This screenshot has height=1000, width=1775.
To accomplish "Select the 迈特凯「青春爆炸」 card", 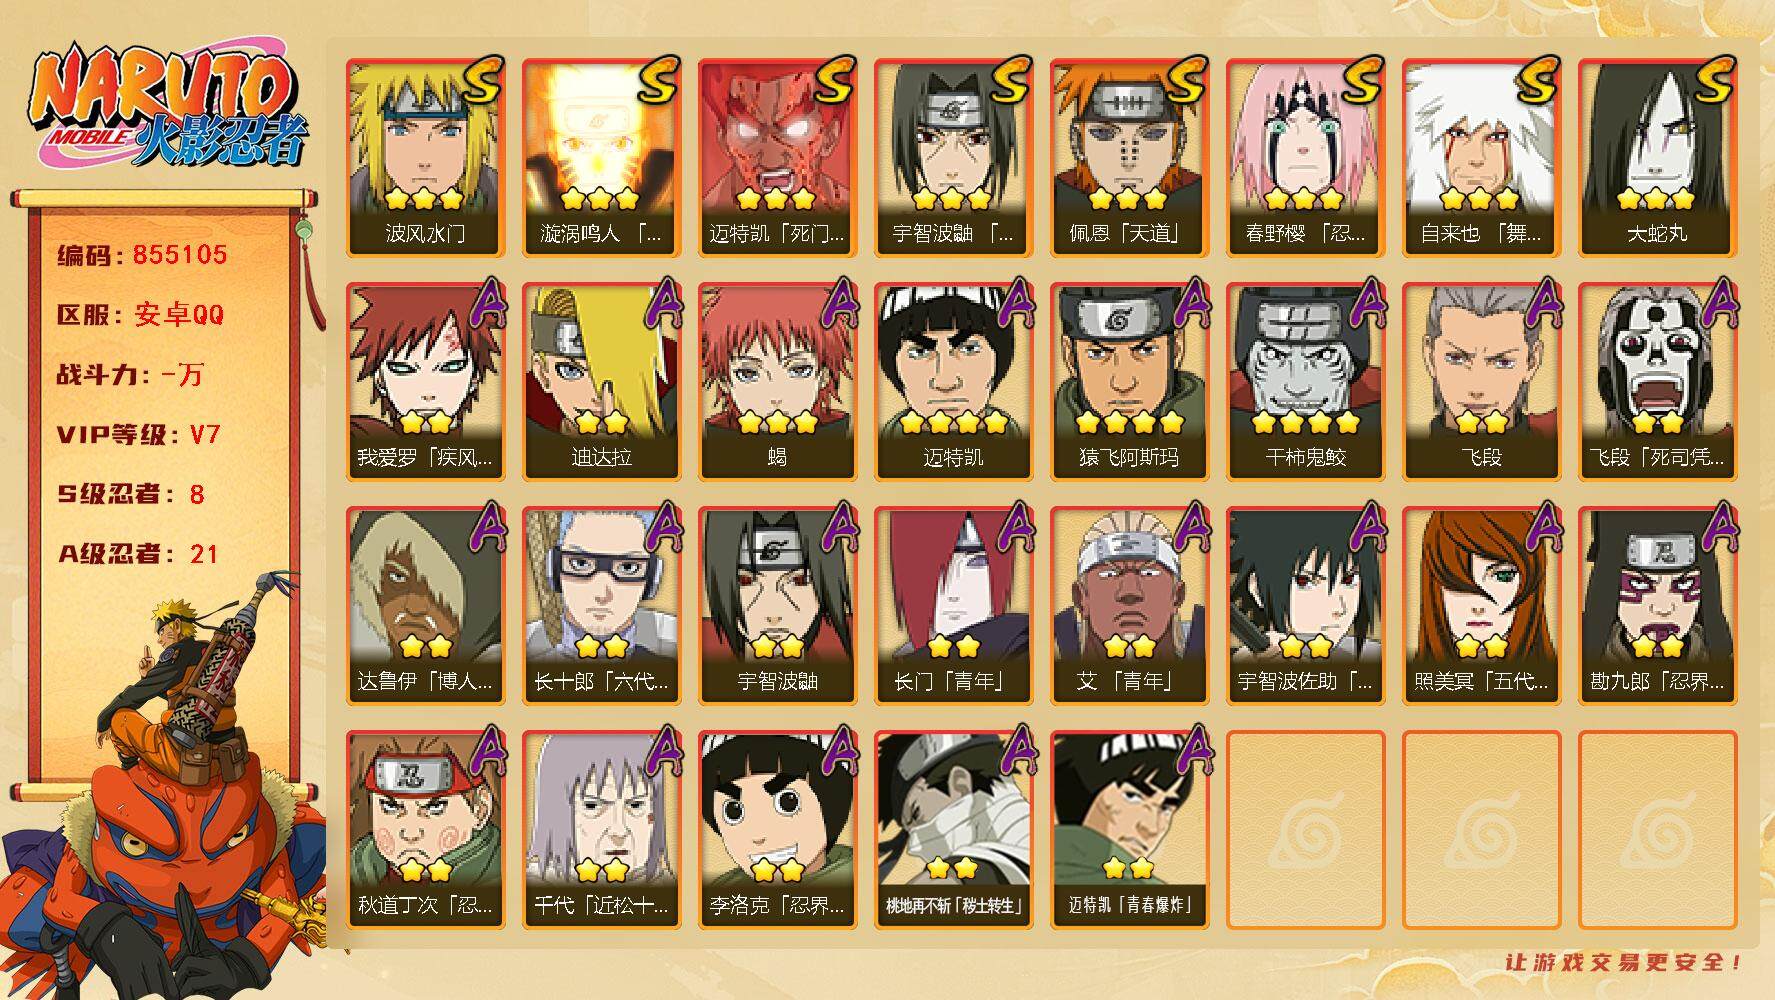I will (x=1129, y=830).
